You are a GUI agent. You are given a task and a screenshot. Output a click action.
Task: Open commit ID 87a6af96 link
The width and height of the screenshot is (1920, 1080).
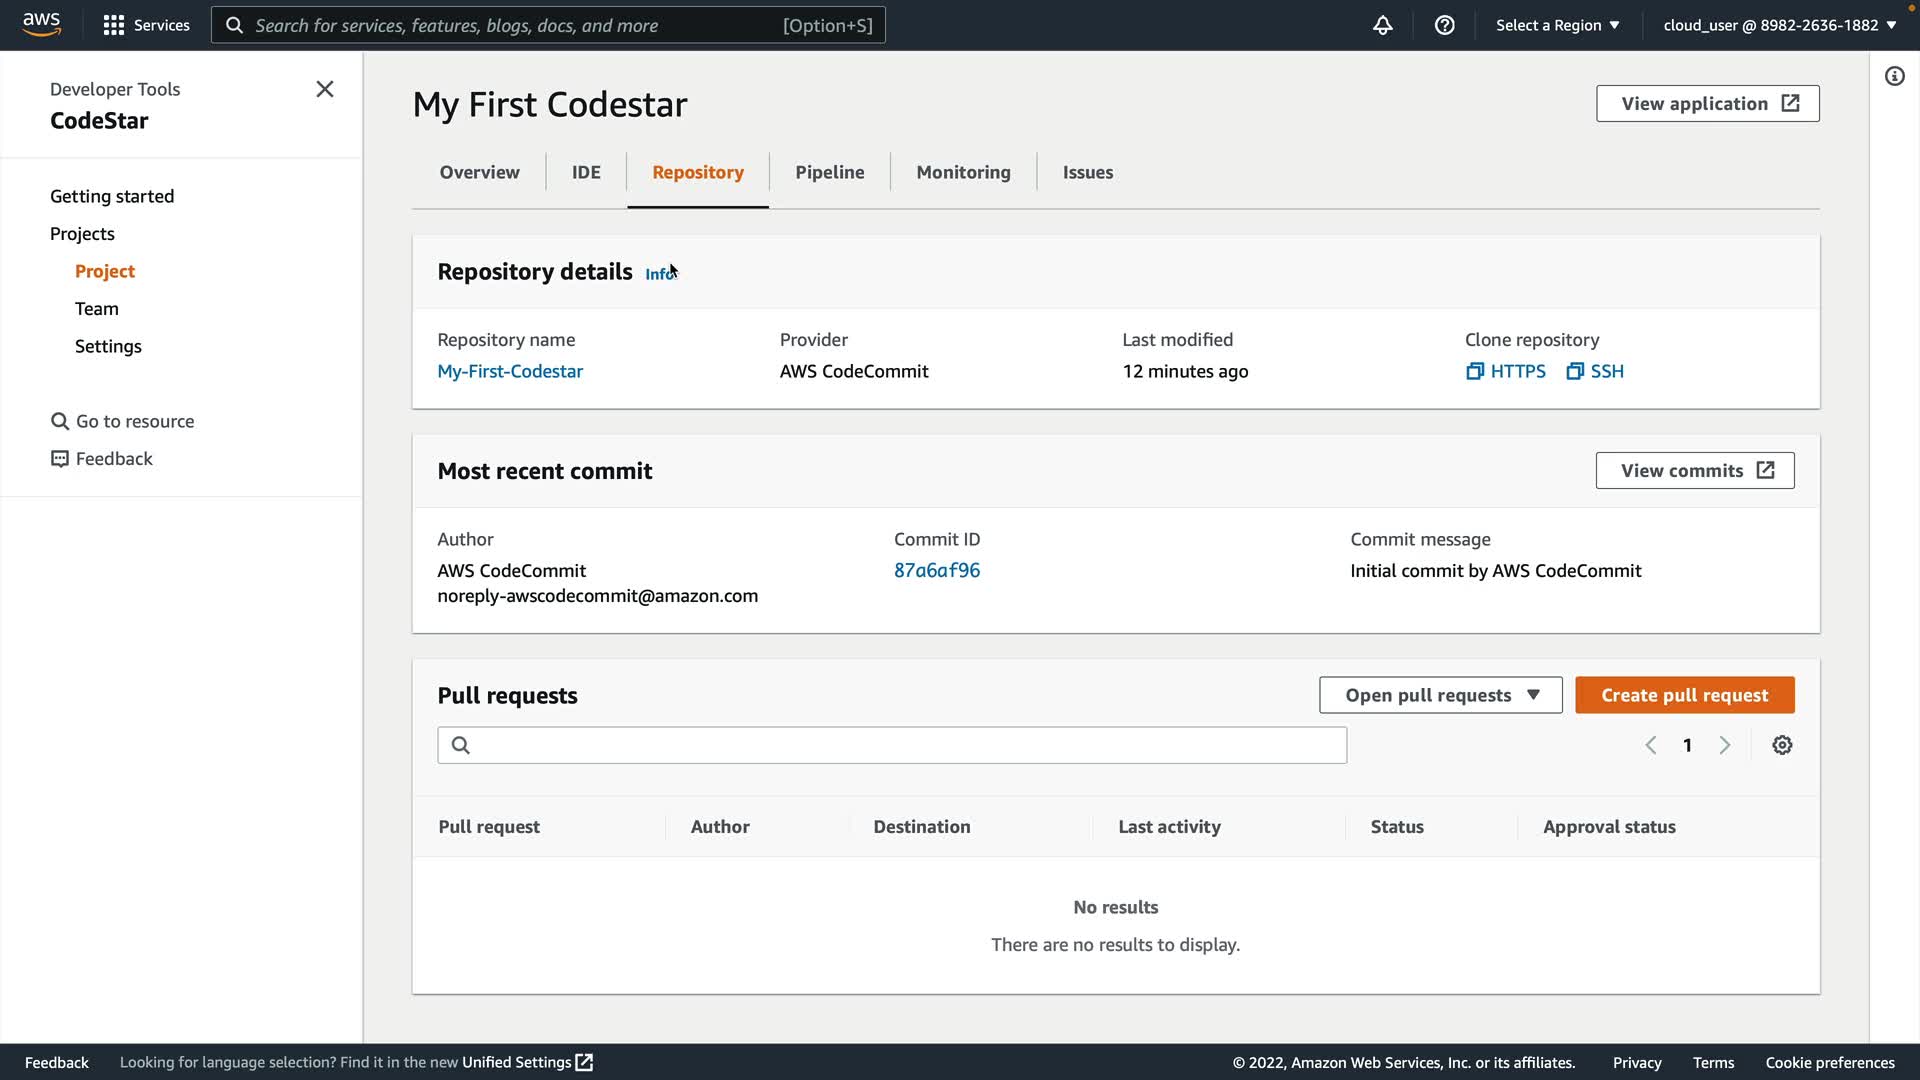[x=936, y=570]
